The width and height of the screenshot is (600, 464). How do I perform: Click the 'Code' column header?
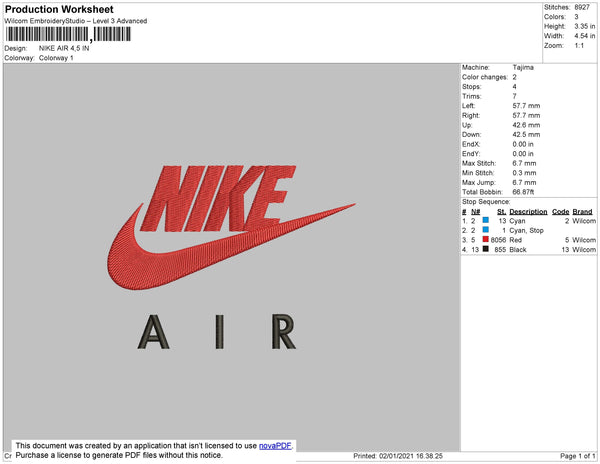coord(561,212)
